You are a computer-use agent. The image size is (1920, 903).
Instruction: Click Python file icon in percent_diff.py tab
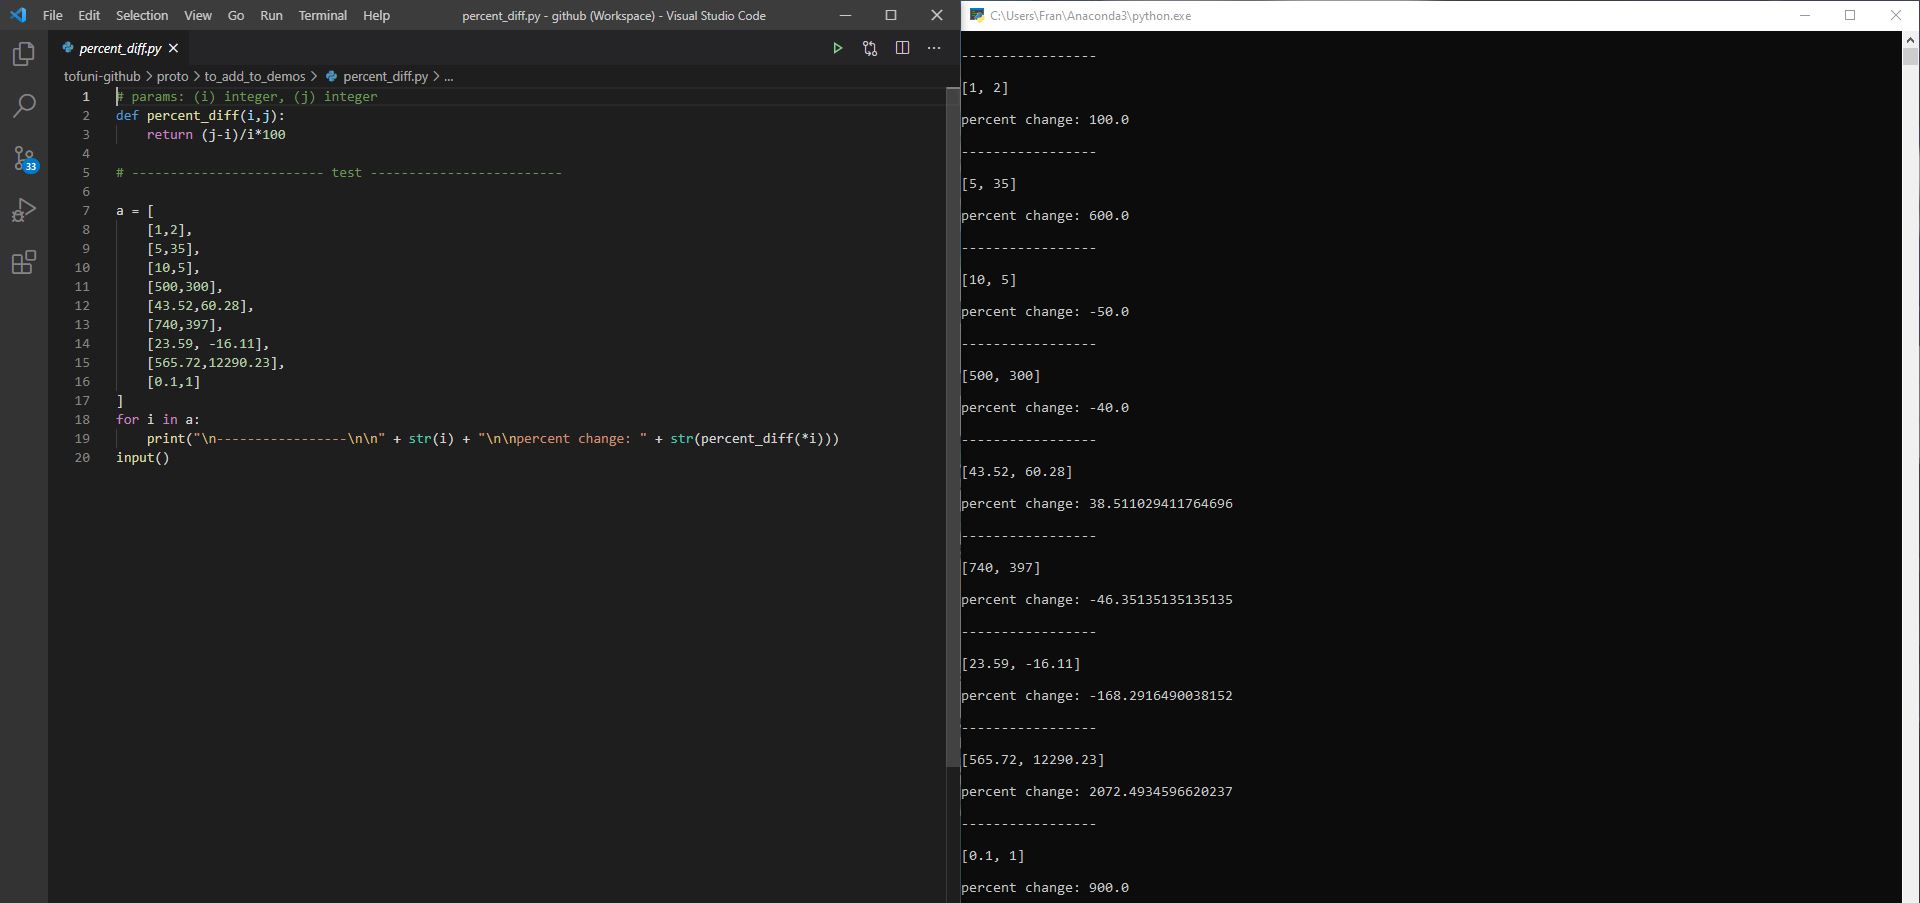click(x=68, y=48)
